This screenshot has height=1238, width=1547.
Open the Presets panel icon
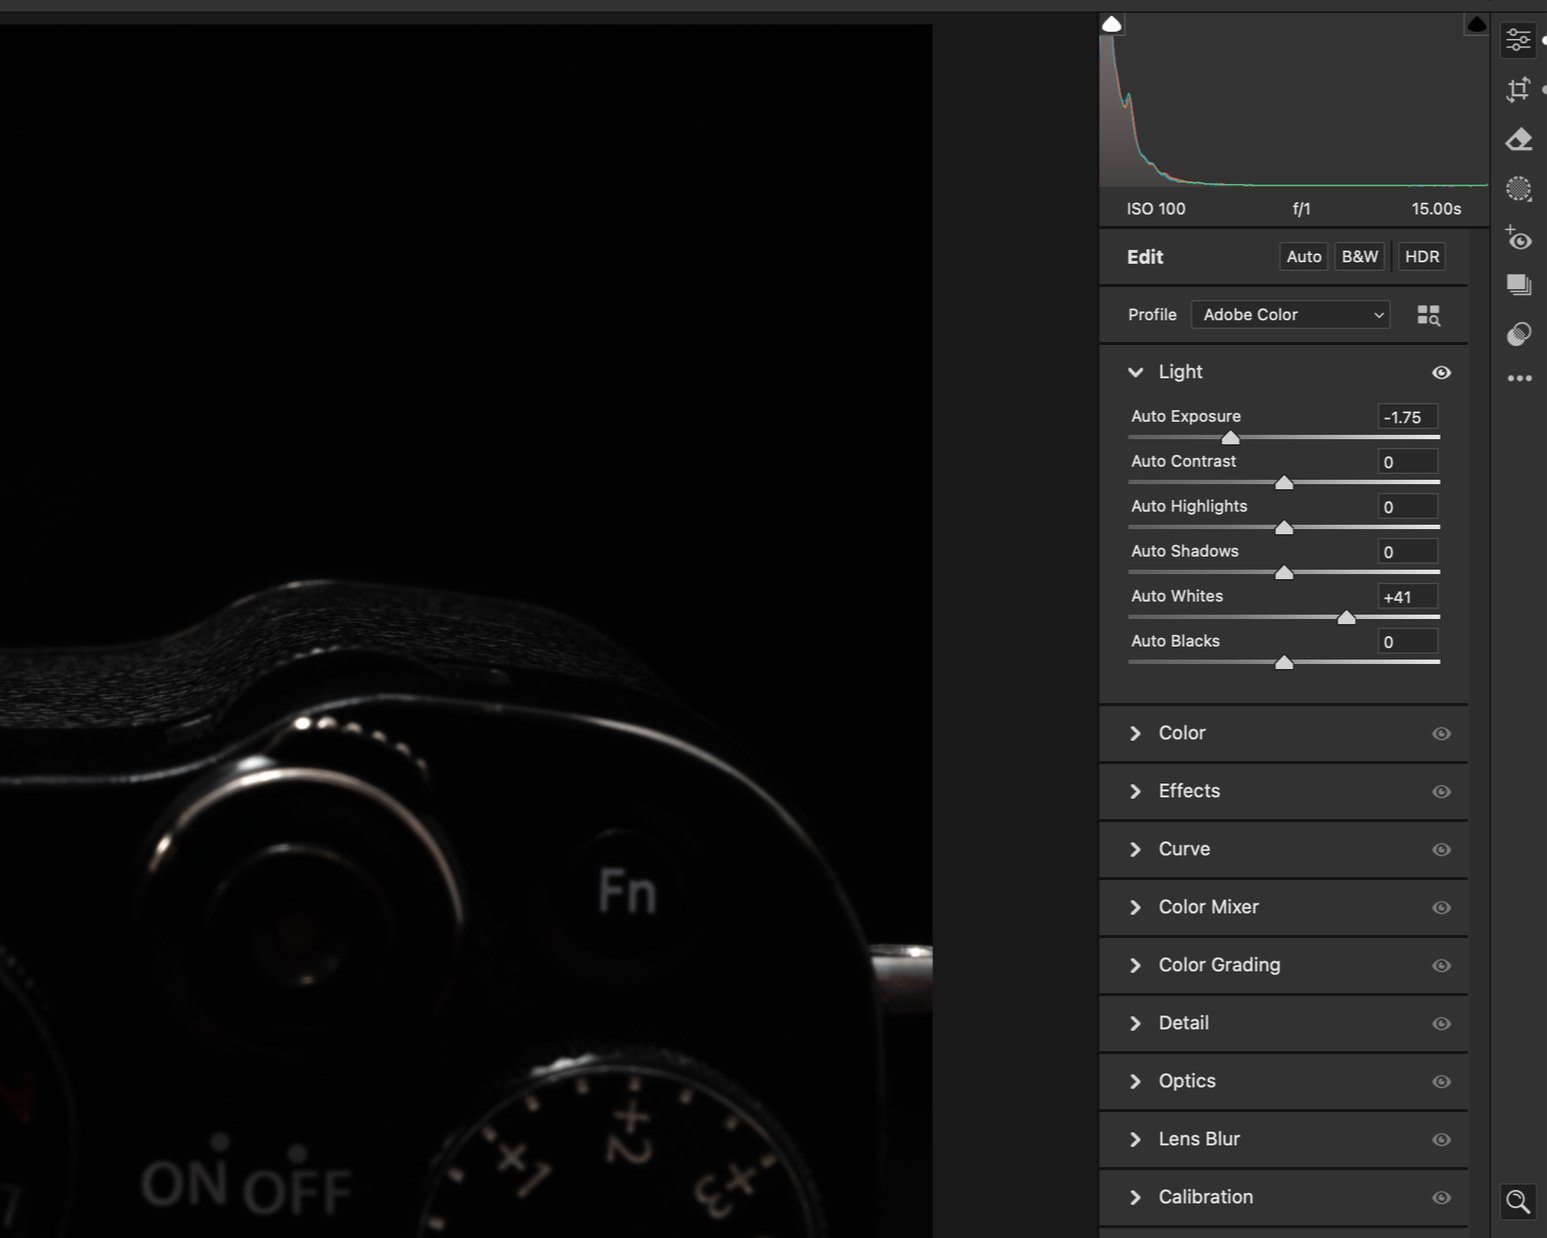(x=1519, y=333)
